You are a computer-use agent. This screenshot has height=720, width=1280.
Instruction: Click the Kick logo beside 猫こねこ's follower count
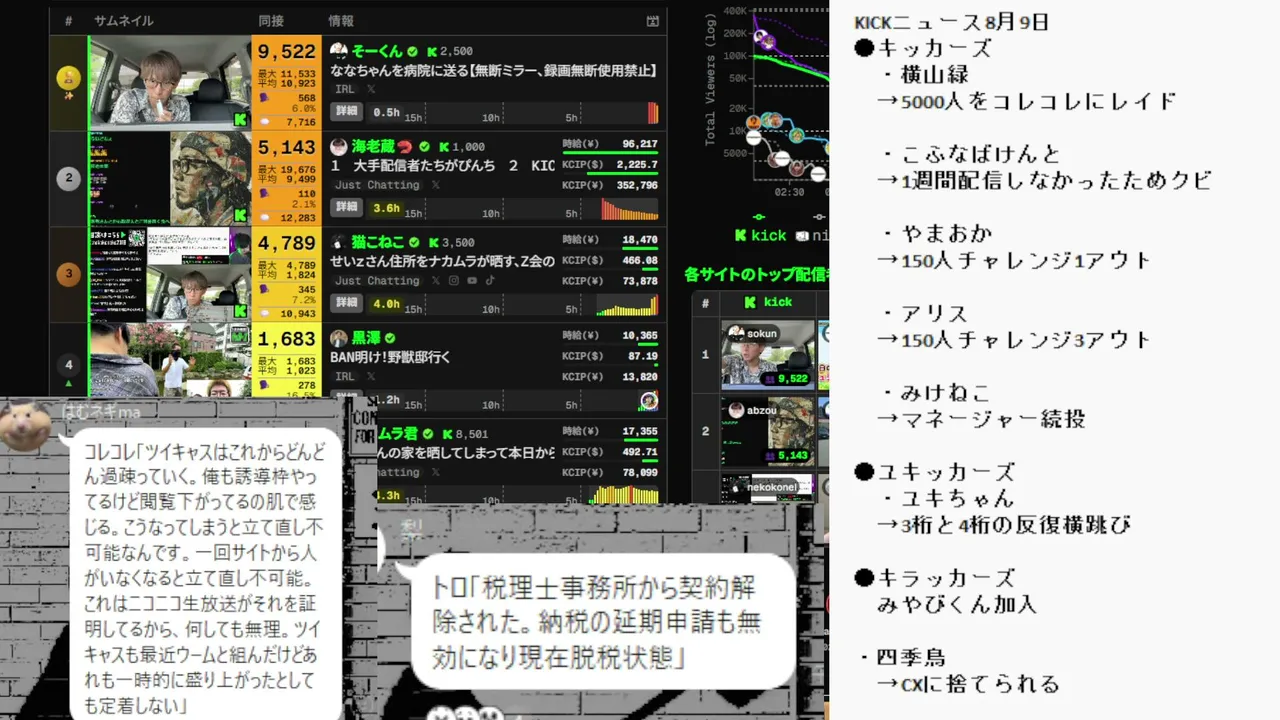[432, 243]
